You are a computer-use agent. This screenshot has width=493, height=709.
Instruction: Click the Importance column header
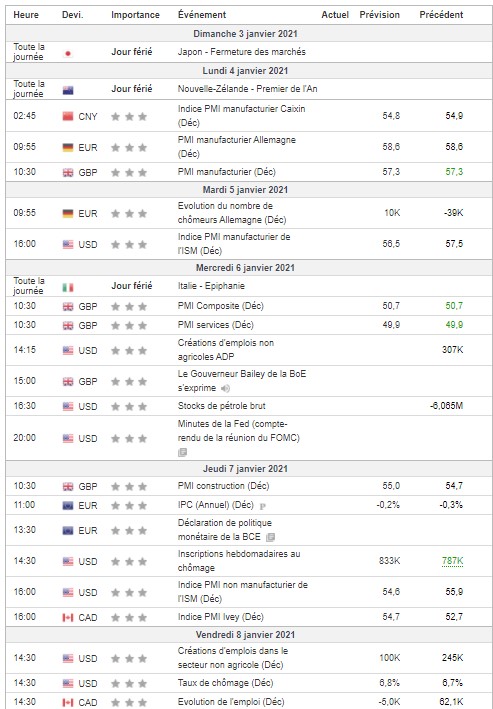point(135,14)
